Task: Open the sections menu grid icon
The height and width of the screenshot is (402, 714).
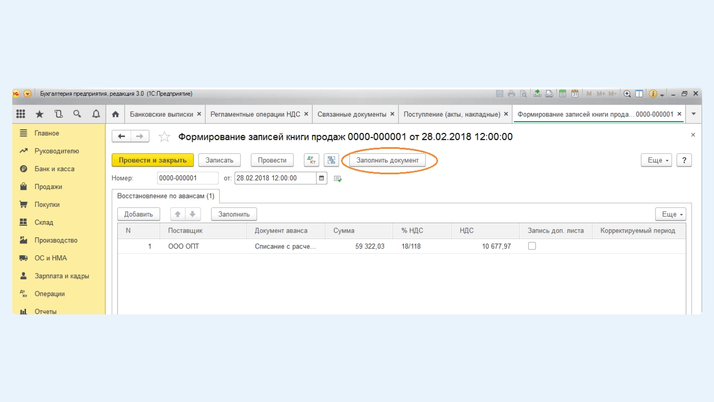Action: pos(21,114)
